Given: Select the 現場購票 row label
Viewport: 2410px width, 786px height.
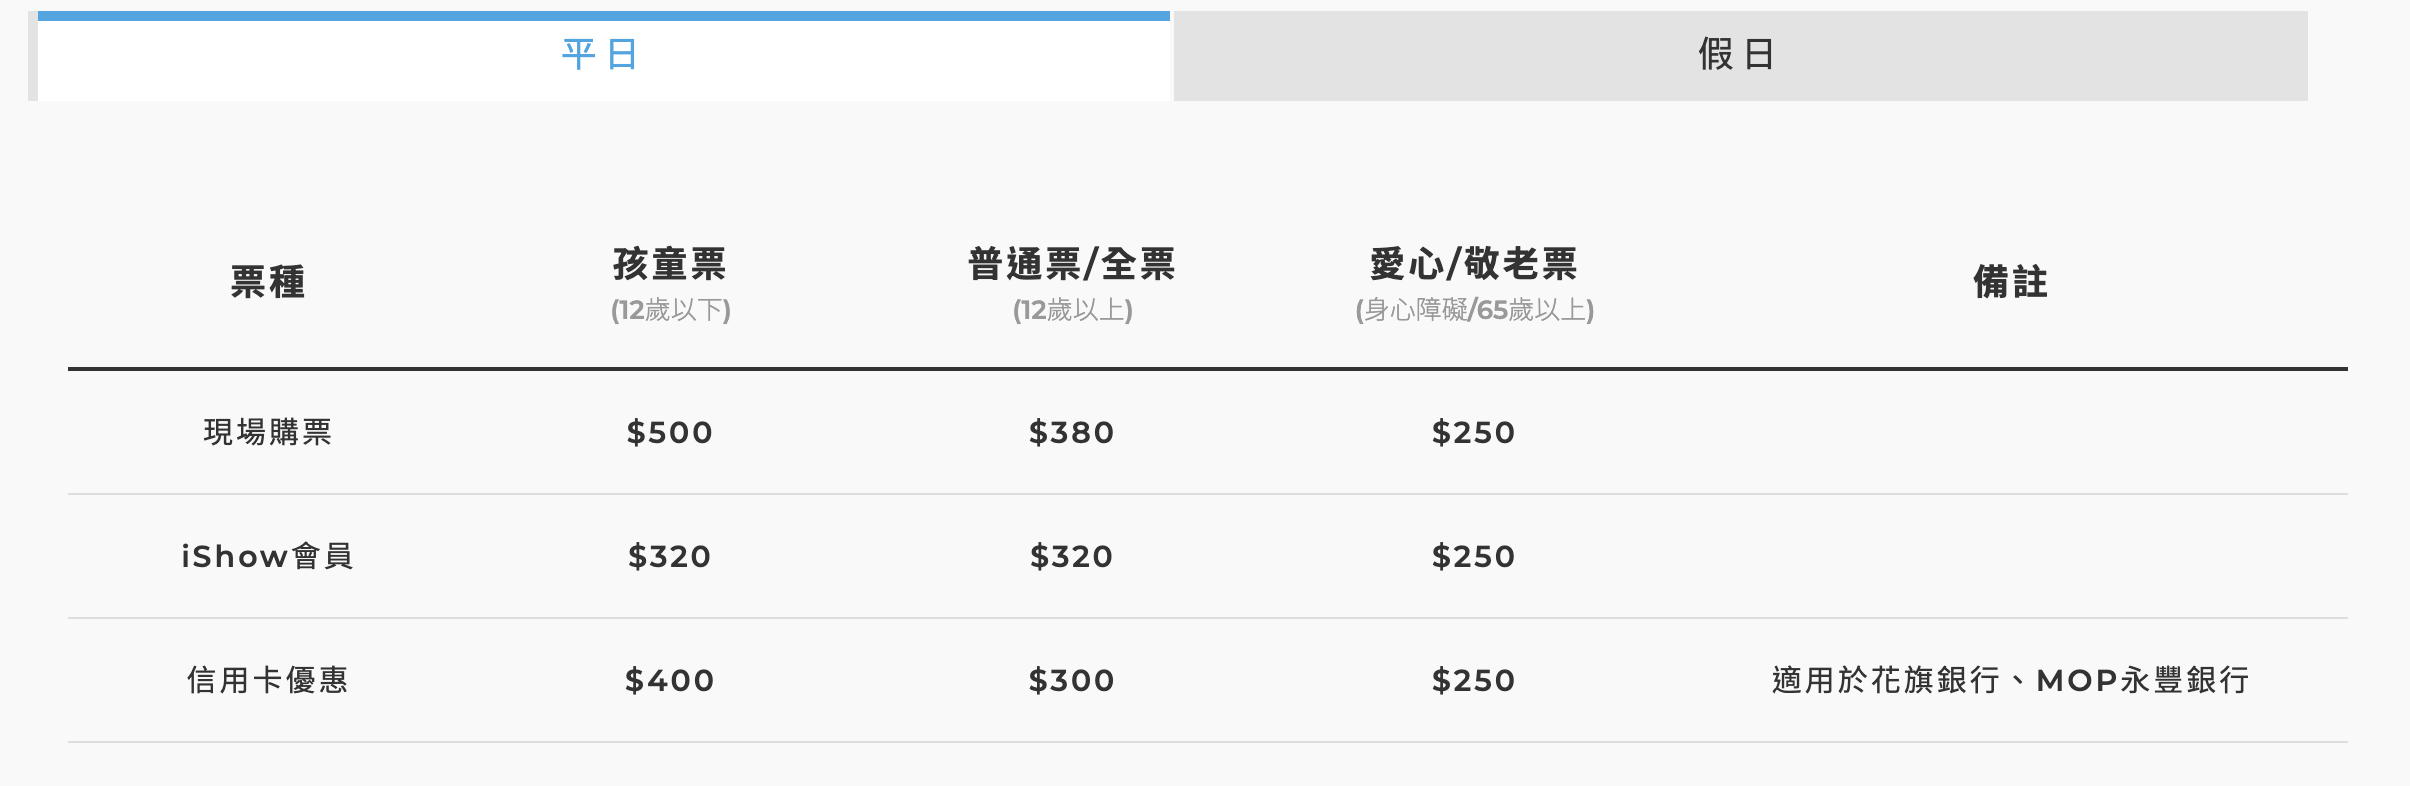Looking at the screenshot, I should [x=267, y=432].
